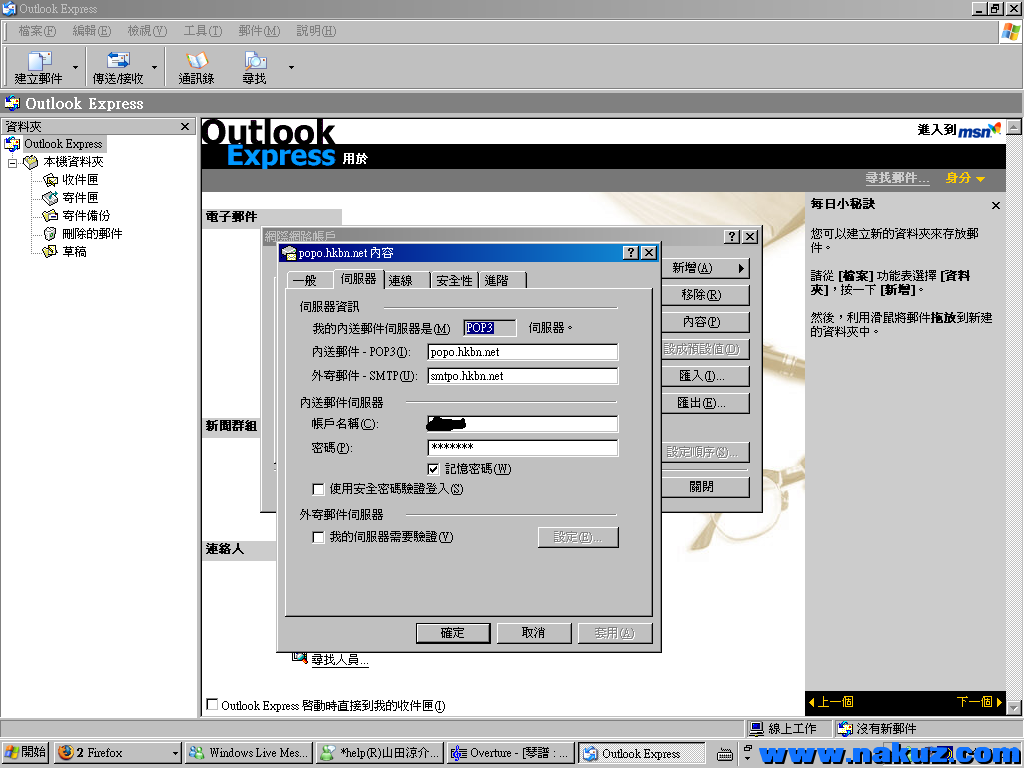The image size is (1024, 768).
Task: Close the 資料夾 folder pane
Action: pyautogui.click(x=185, y=127)
